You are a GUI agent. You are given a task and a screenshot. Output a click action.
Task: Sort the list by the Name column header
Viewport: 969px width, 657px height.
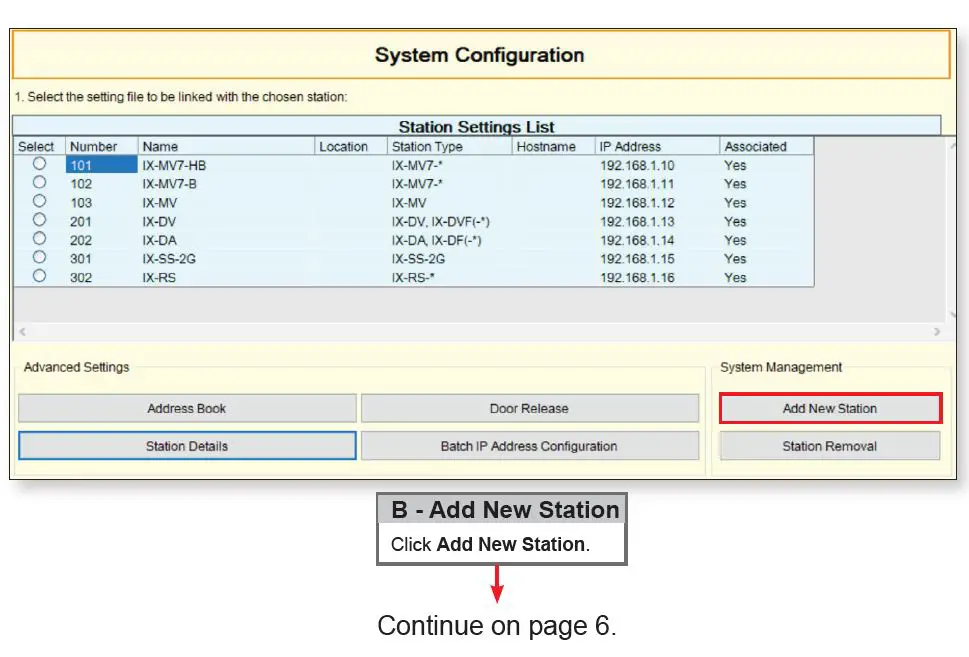(x=226, y=146)
